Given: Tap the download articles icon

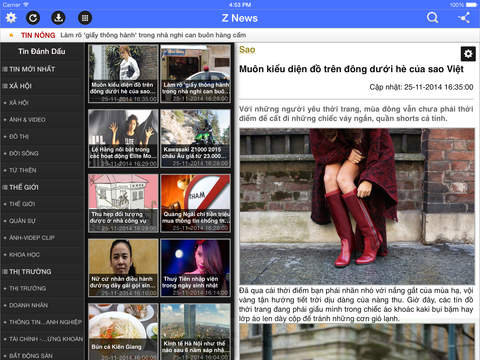Looking at the screenshot, I should pyautogui.click(x=58, y=18).
